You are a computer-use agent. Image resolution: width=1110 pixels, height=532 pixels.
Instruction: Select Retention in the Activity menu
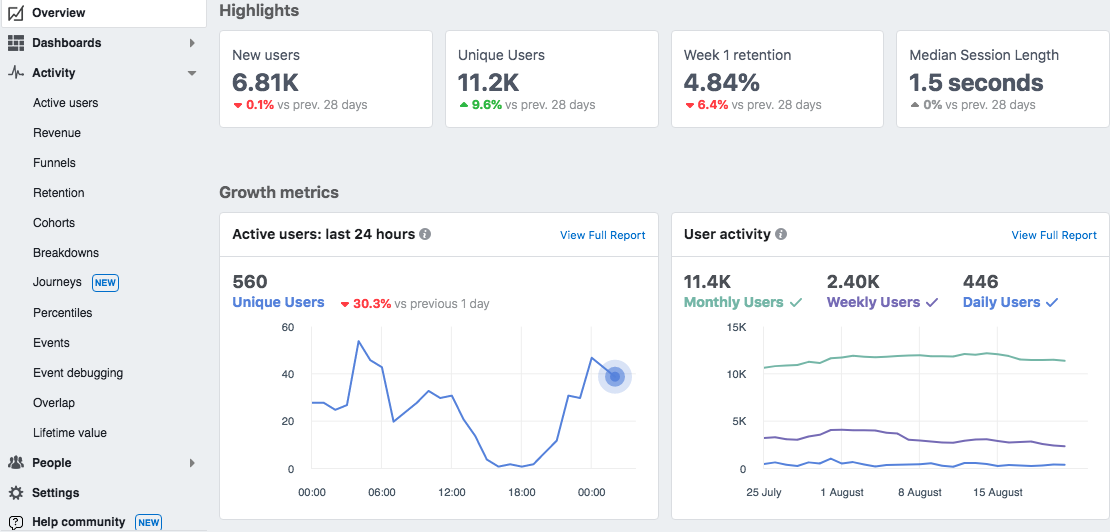click(59, 192)
